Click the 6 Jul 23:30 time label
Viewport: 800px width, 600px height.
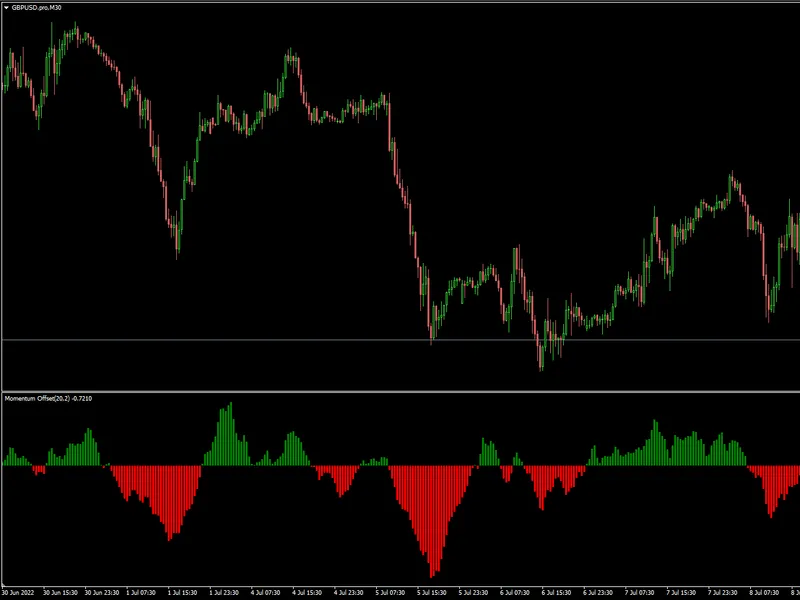[x=598, y=593]
